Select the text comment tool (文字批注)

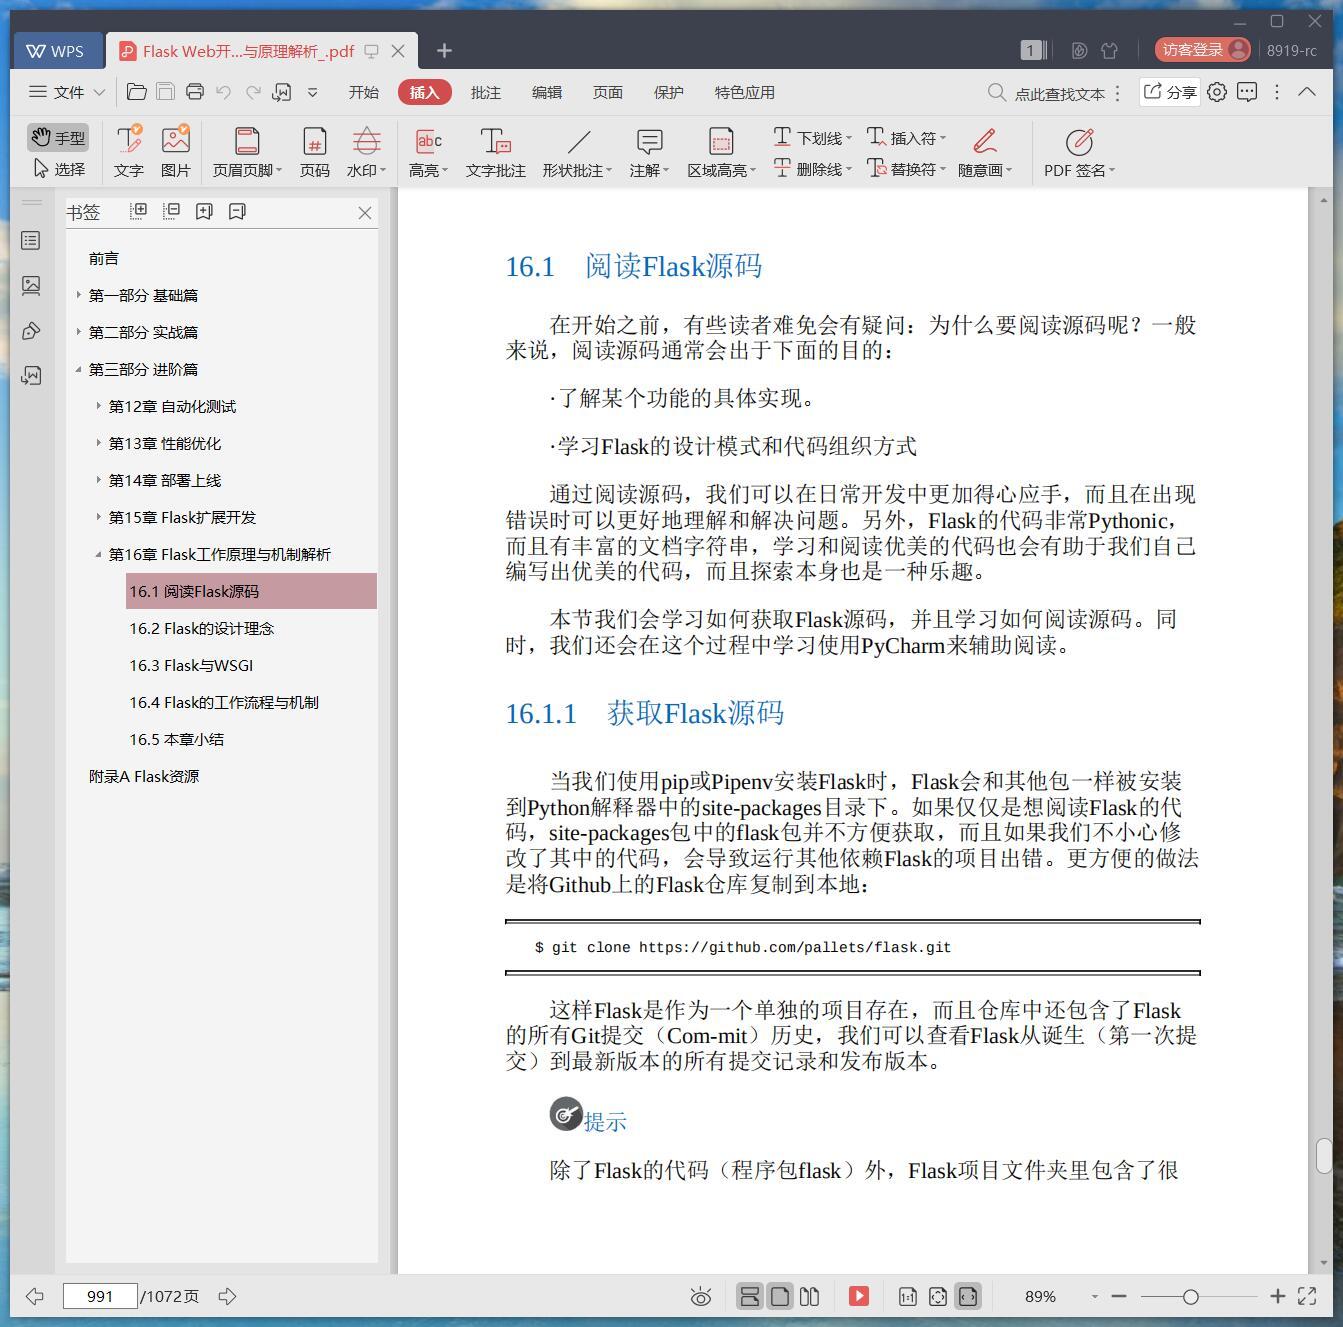pyautogui.click(x=495, y=152)
